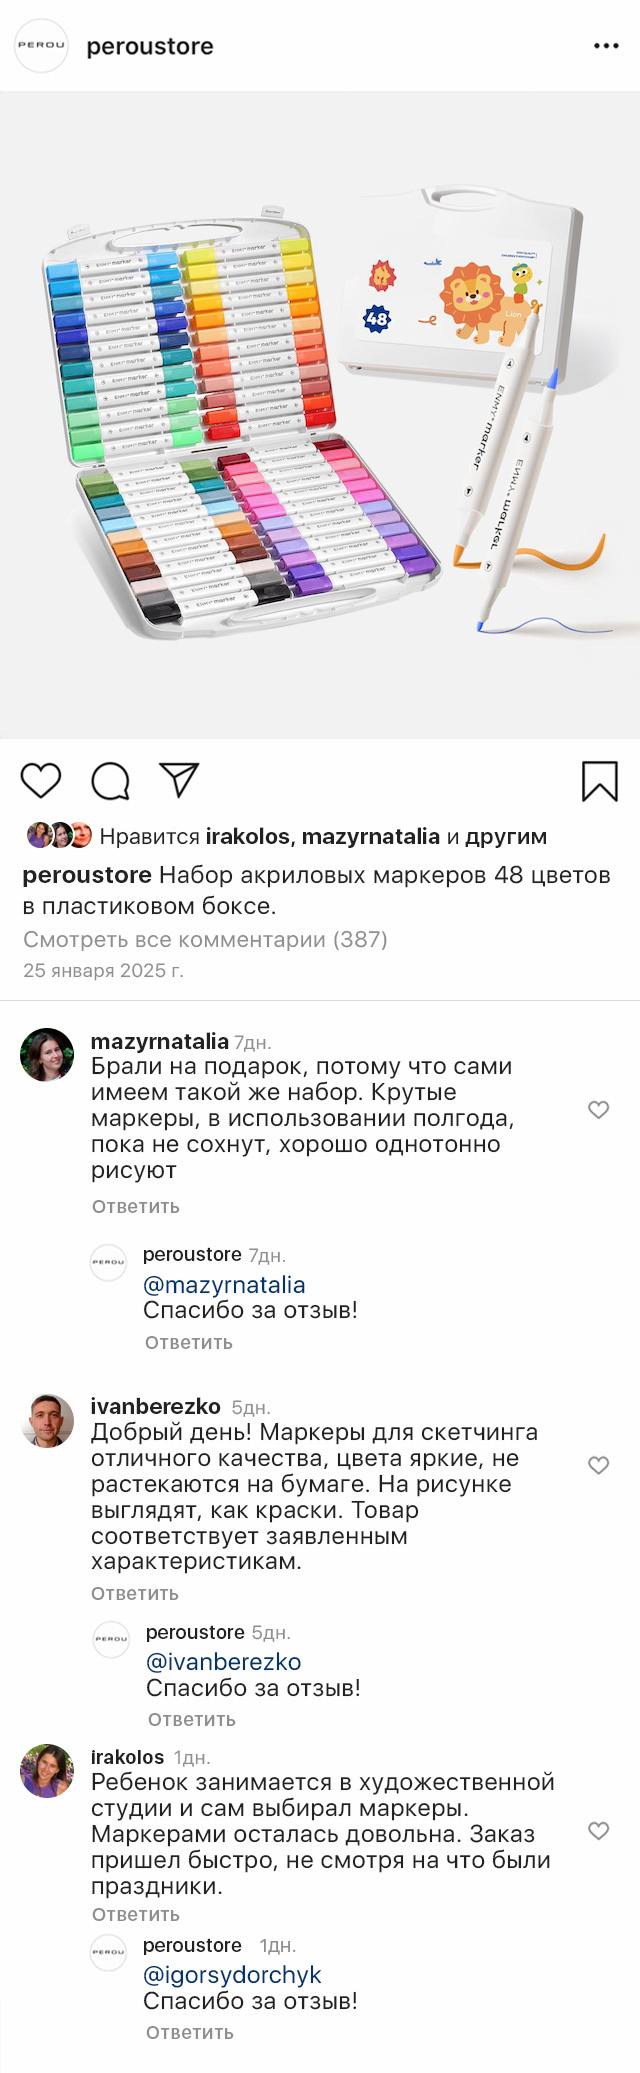Share post using paper plane icon
The width and height of the screenshot is (640, 2073).
pos(180,780)
